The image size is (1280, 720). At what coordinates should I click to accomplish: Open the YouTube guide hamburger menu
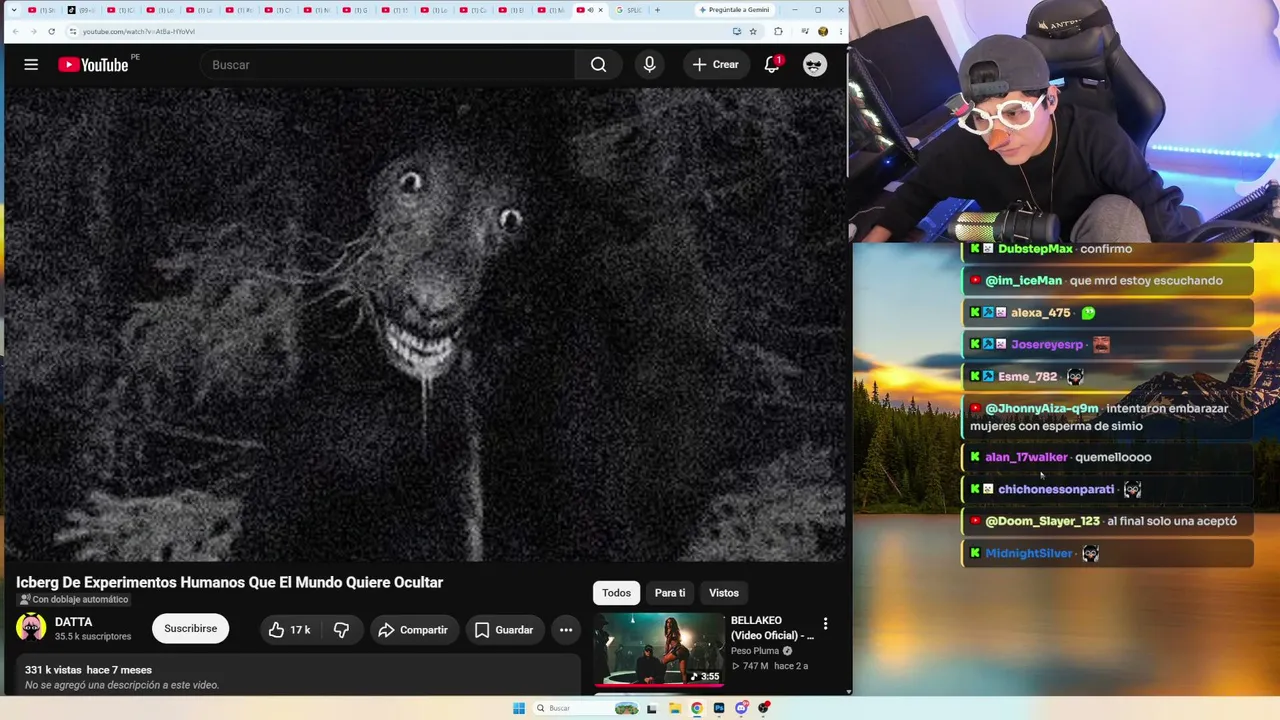click(x=31, y=65)
